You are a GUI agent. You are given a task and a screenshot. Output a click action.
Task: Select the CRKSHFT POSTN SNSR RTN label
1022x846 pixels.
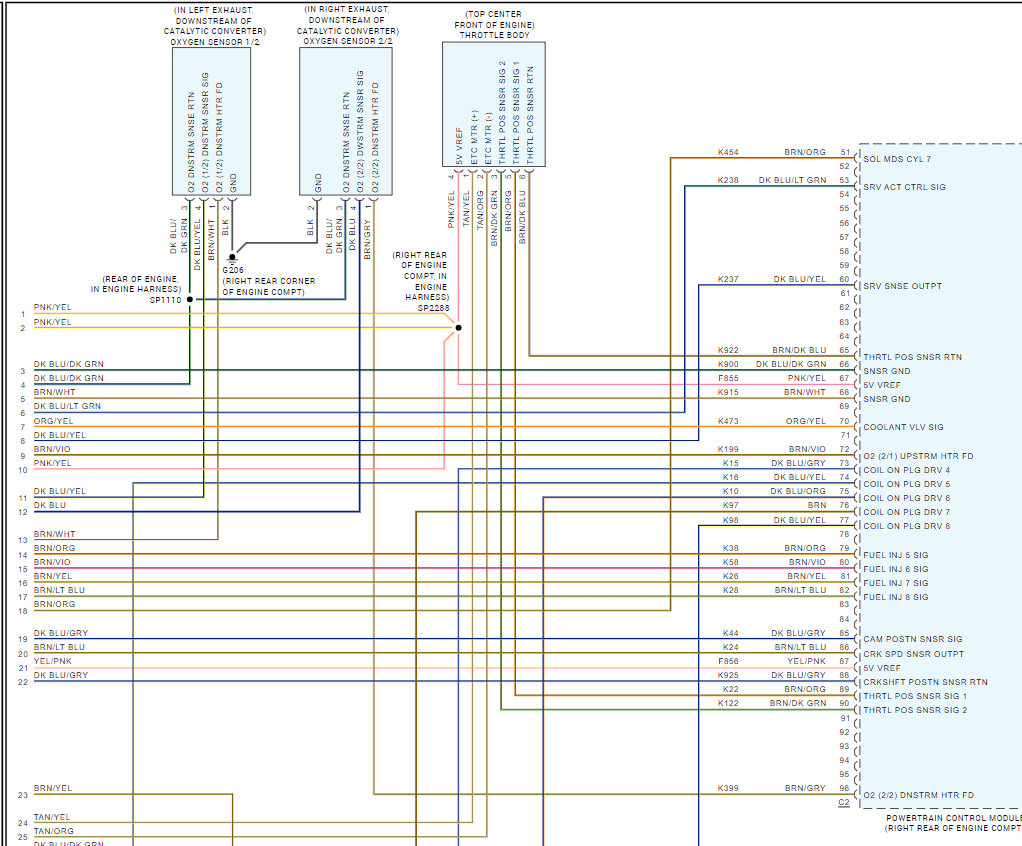tap(925, 682)
